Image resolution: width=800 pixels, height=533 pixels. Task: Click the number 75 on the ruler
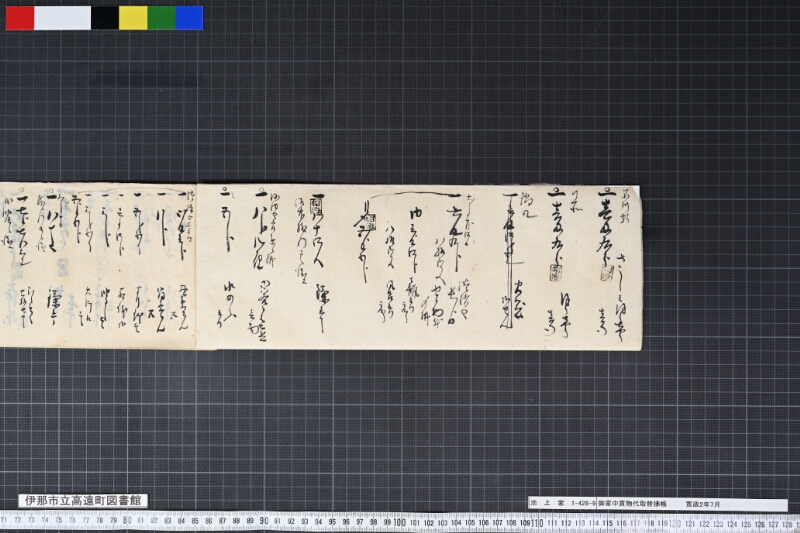(x=58, y=520)
